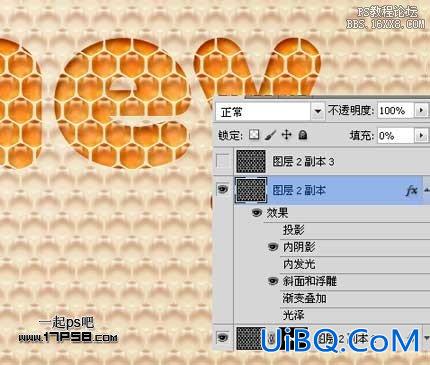
Task: Open the blend mode dropdown showing 正常
Action: pos(270,112)
